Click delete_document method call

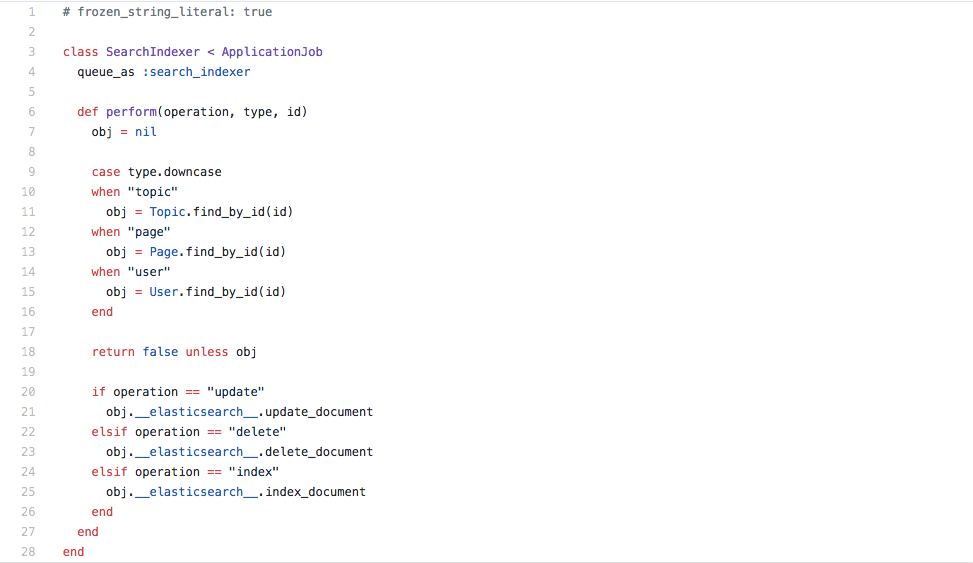(319, 452)
